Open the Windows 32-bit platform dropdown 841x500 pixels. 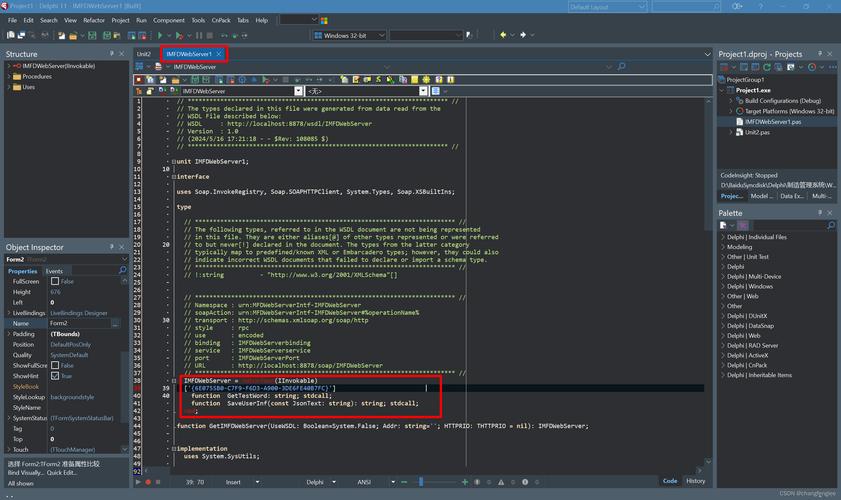coord(382,35)
